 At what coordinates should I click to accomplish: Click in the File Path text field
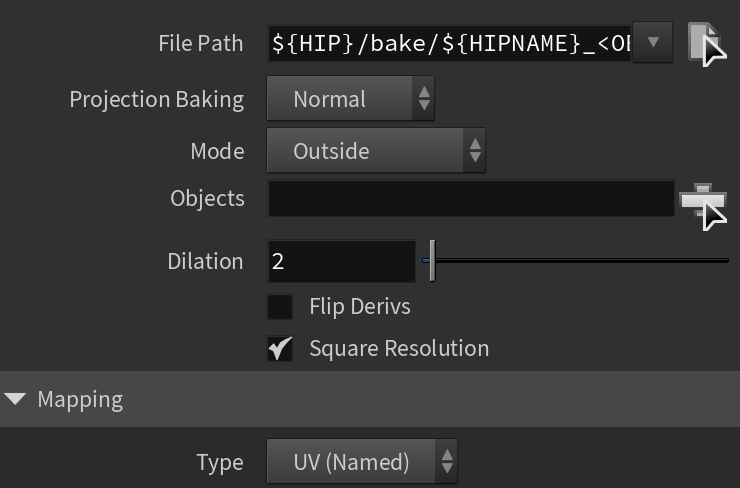[x=450, y=43]
